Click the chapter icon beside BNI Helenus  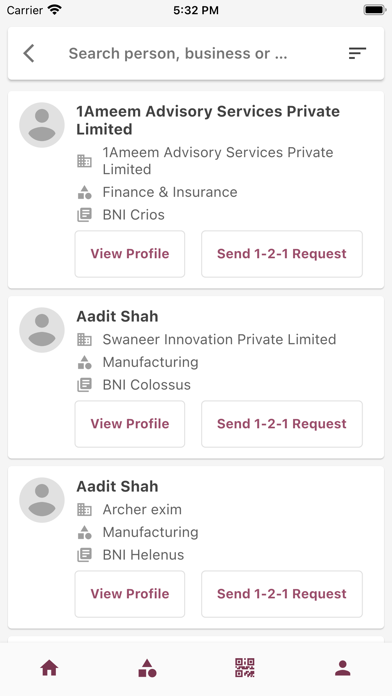pos(84,555)
